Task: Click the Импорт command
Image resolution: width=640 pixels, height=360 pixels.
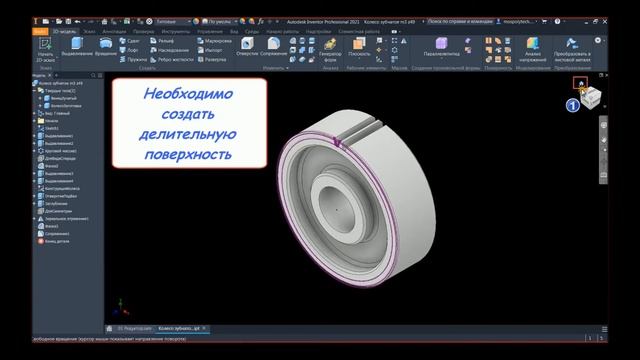Action: [210, 50]
